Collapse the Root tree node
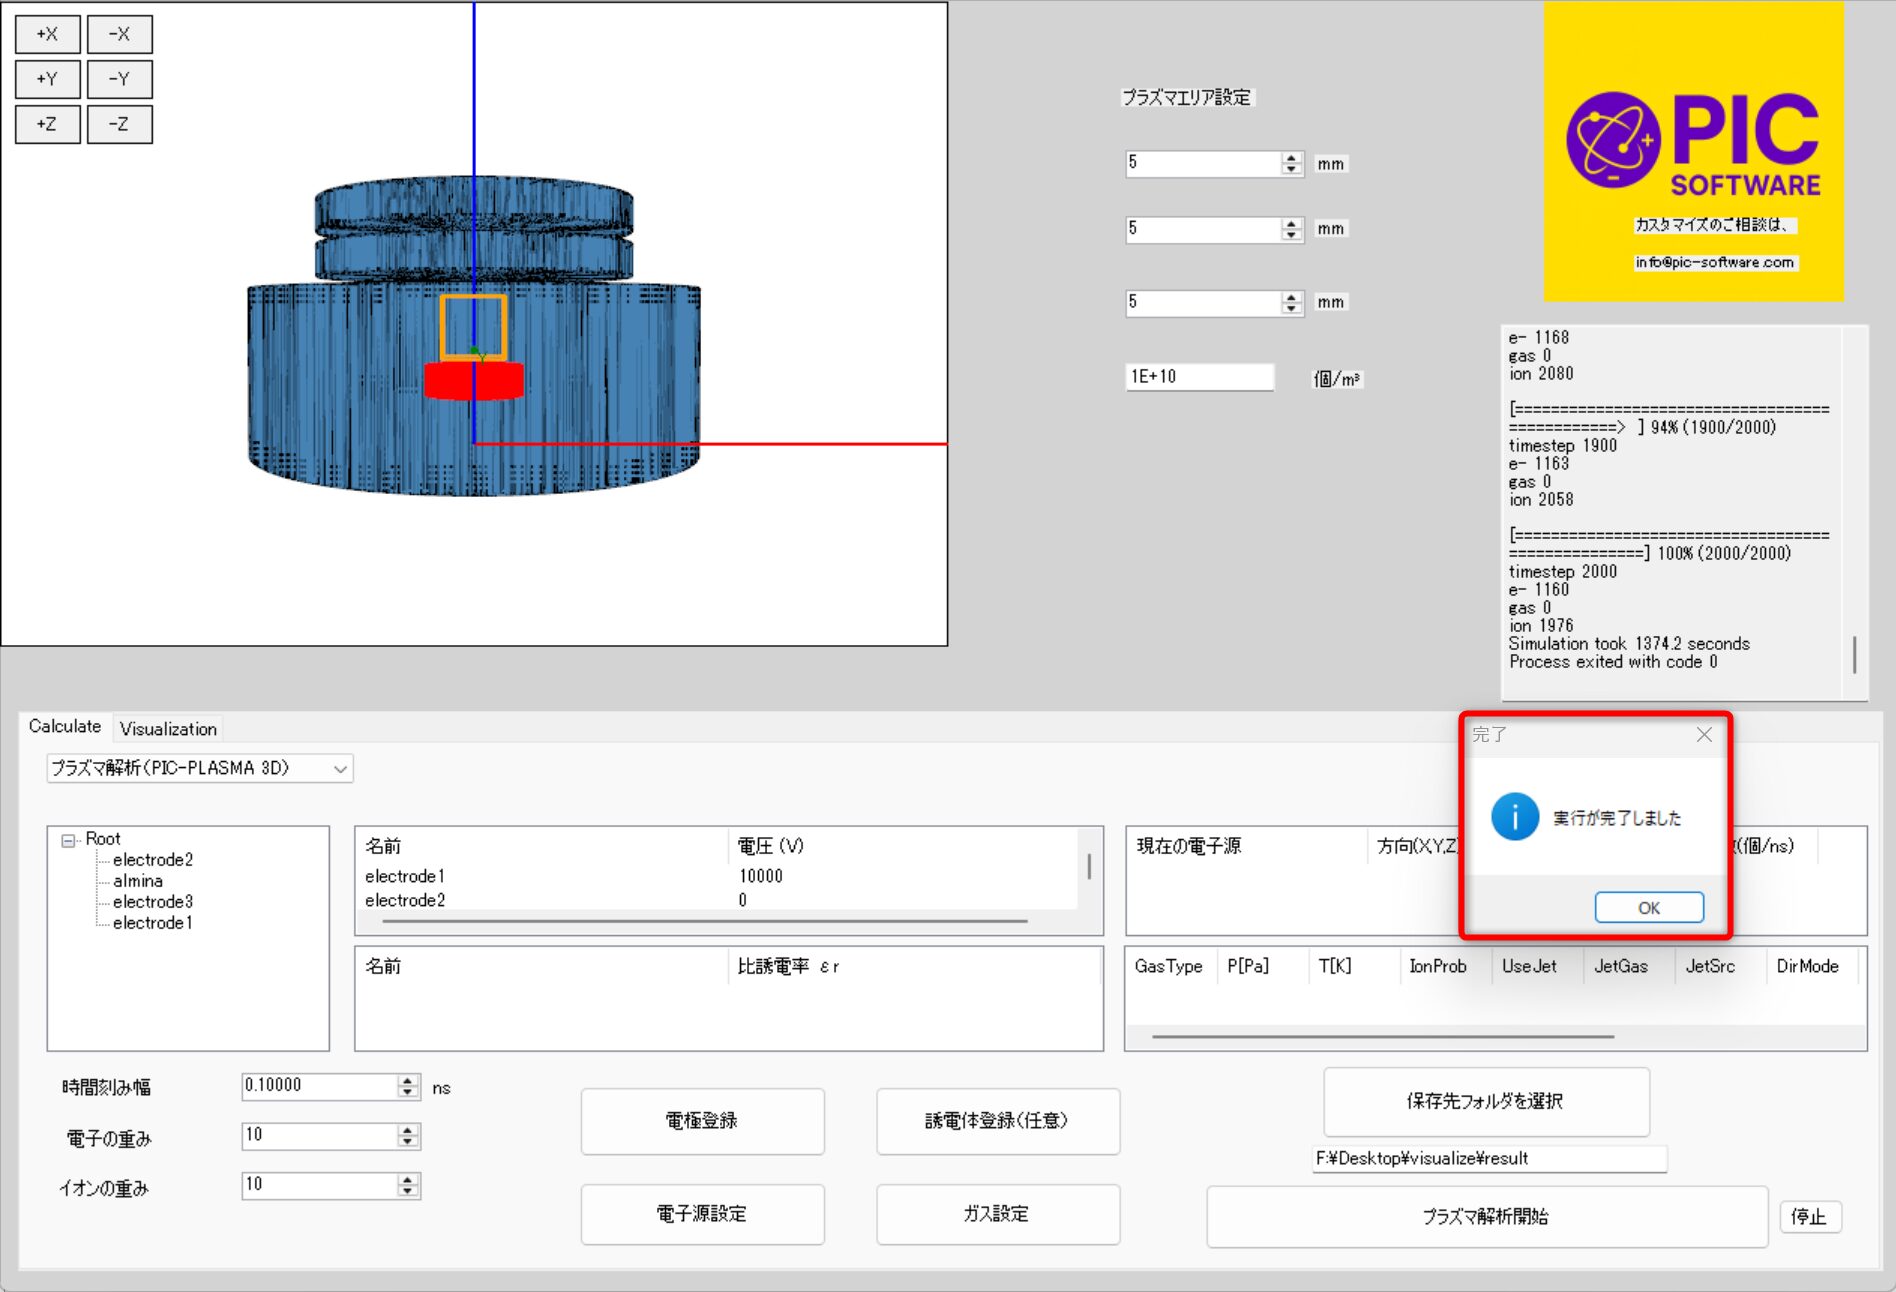Viewport: 1896px width, 1292px height. [x=68, y=840]
